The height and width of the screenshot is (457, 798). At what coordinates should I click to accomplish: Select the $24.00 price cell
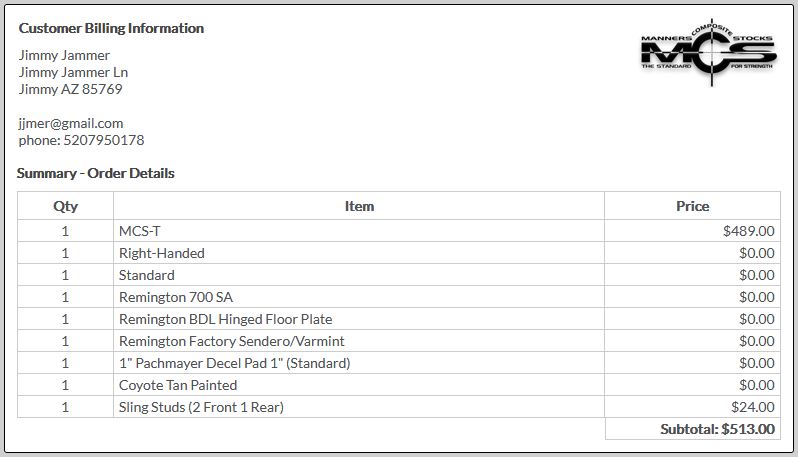692,407
